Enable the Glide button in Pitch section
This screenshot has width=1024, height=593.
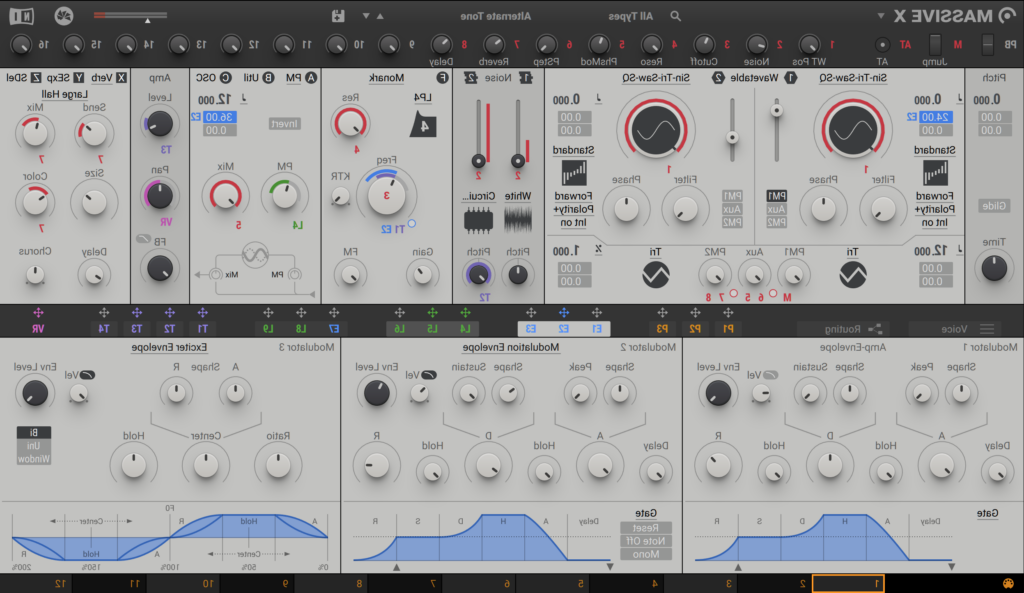click(x=994, y=206)
